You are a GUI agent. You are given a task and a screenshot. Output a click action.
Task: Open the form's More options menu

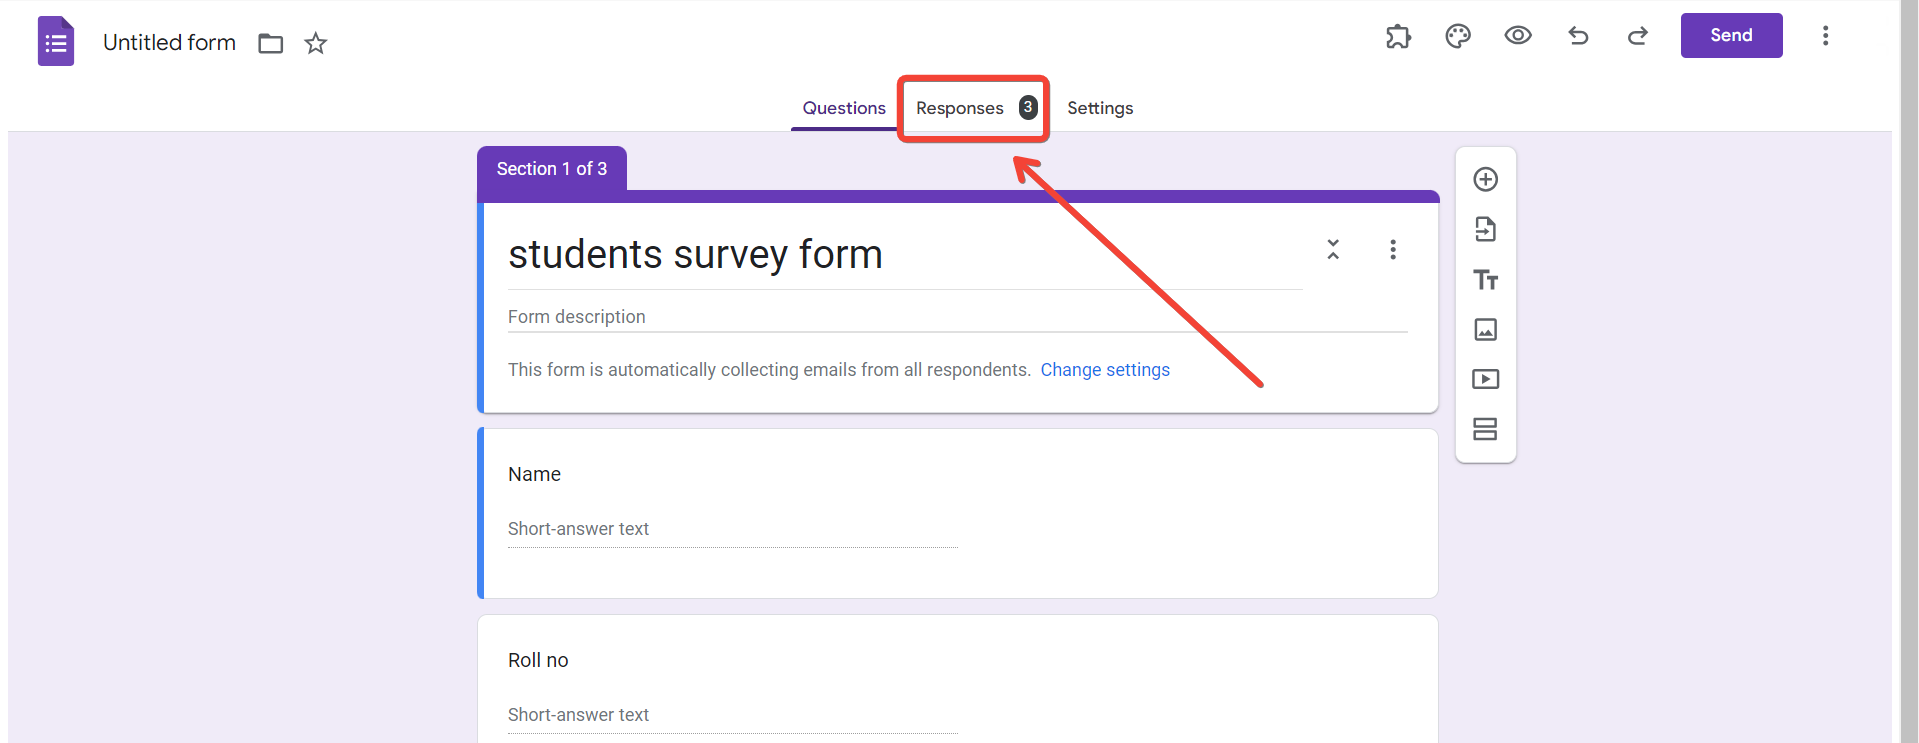[1825, 36]
